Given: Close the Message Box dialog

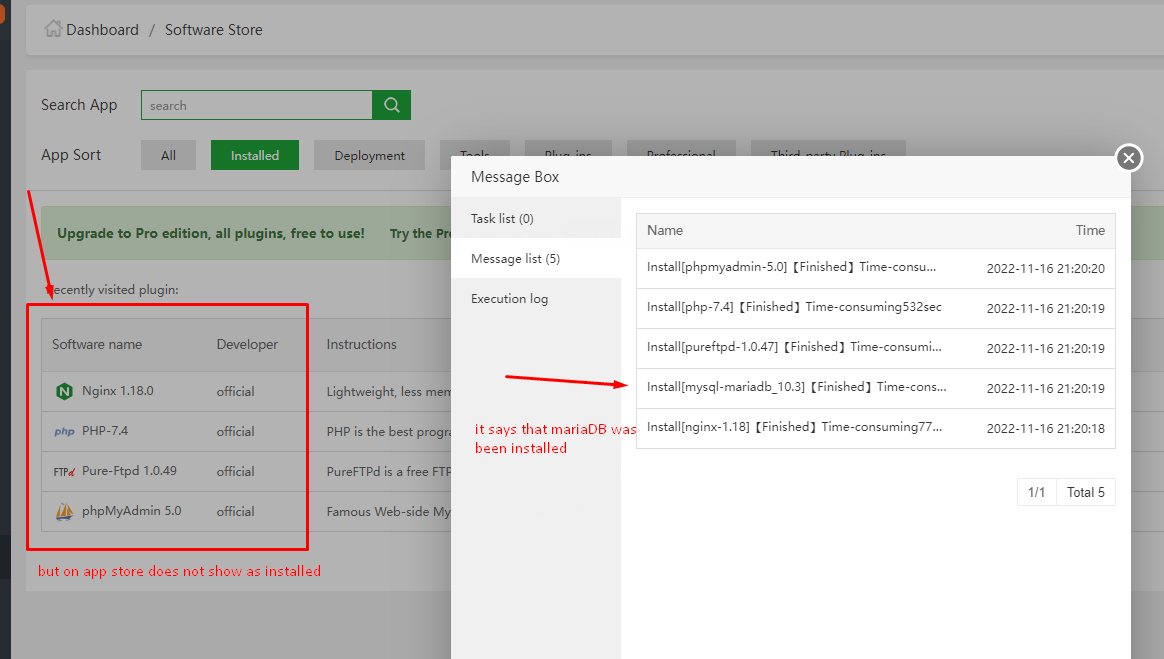Looking at the screenshot, I should [x=1128, y=157].
